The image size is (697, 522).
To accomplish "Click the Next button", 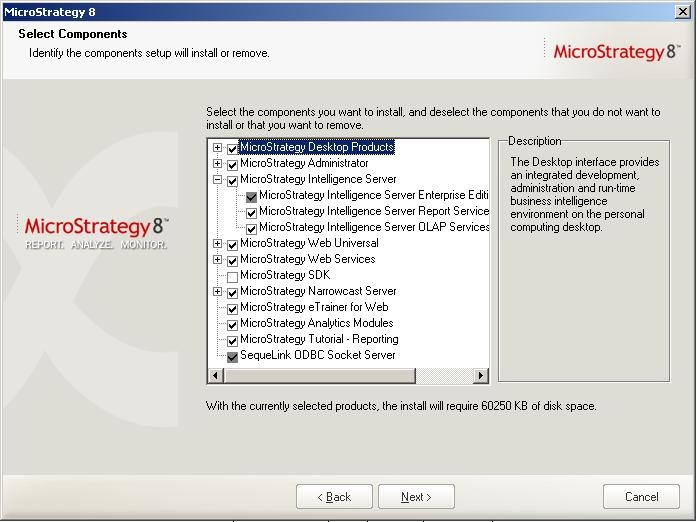I will pyautogui.click(x=416, y=497).
